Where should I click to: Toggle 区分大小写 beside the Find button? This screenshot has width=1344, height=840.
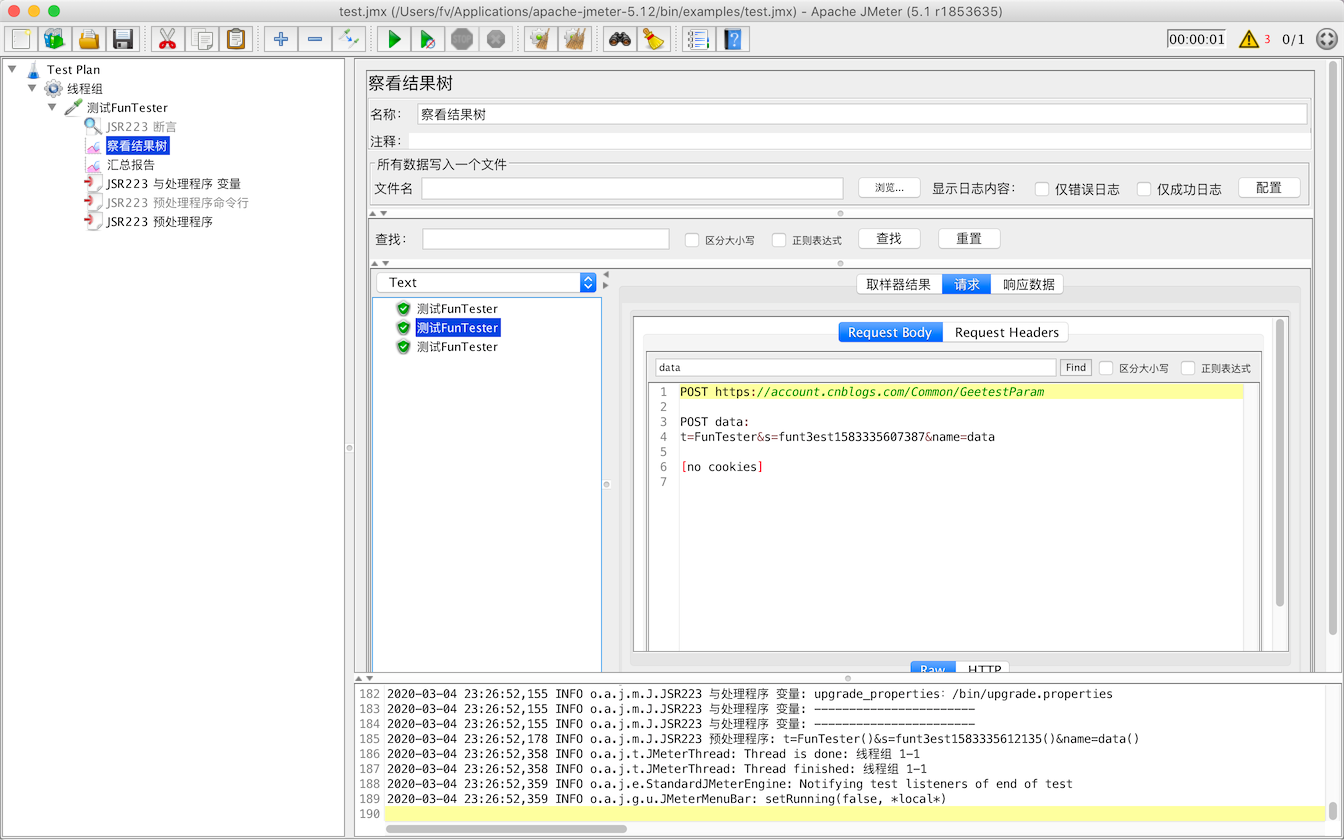click(x=1106, y=368)
